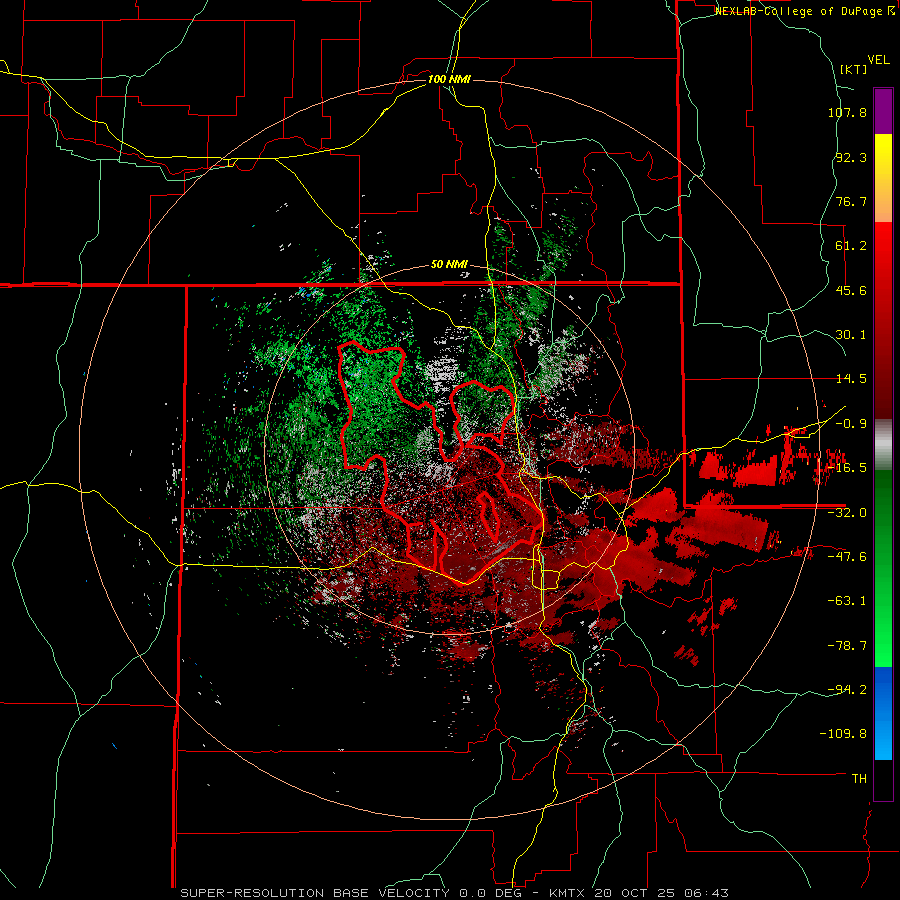Click the 92.3 legend value
This screenshot has width=900, height=900.
pyautogui.click(x=851, y=157)
